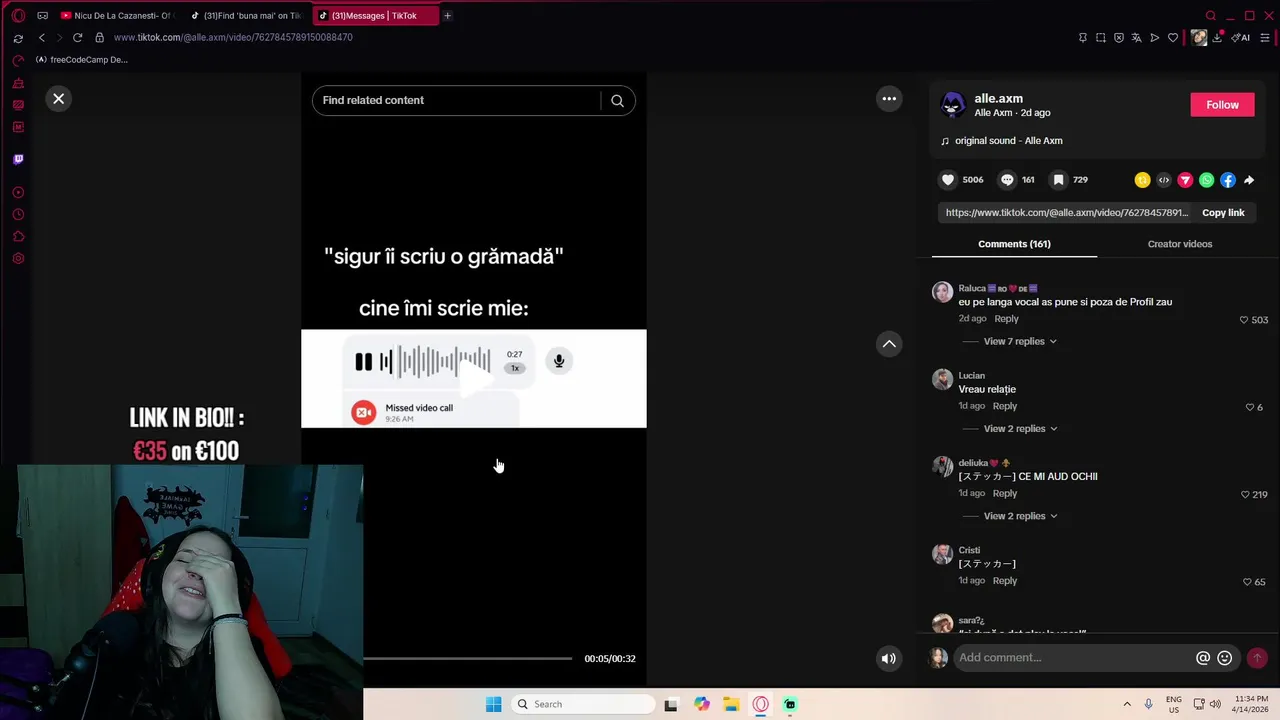Open Windows Start menu
The height and width of the screenshot is (720, 1280).
pos(493,704)
